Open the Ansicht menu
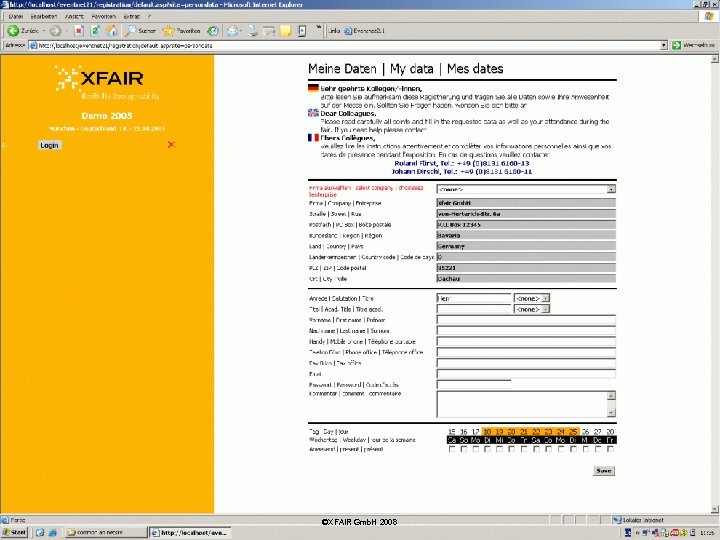Image resolution: width=720 pixels, height=540 pixels. [74, 16]
